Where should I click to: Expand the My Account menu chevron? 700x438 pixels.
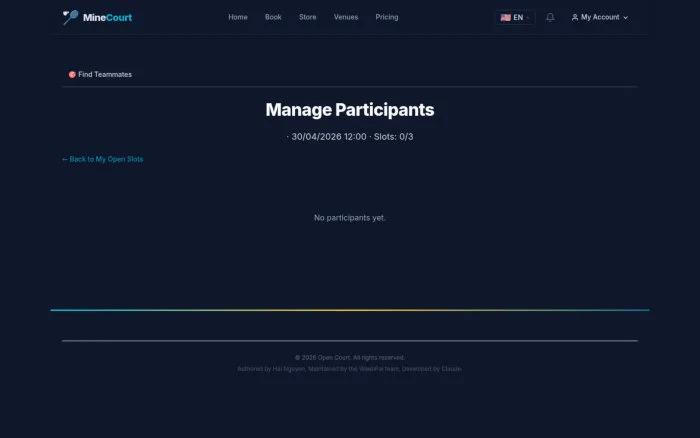(x=625, y=17)
